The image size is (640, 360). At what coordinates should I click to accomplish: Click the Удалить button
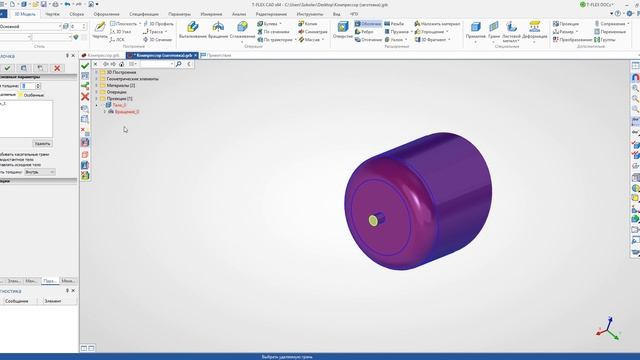pyautogui.click(x=42, y=144)
